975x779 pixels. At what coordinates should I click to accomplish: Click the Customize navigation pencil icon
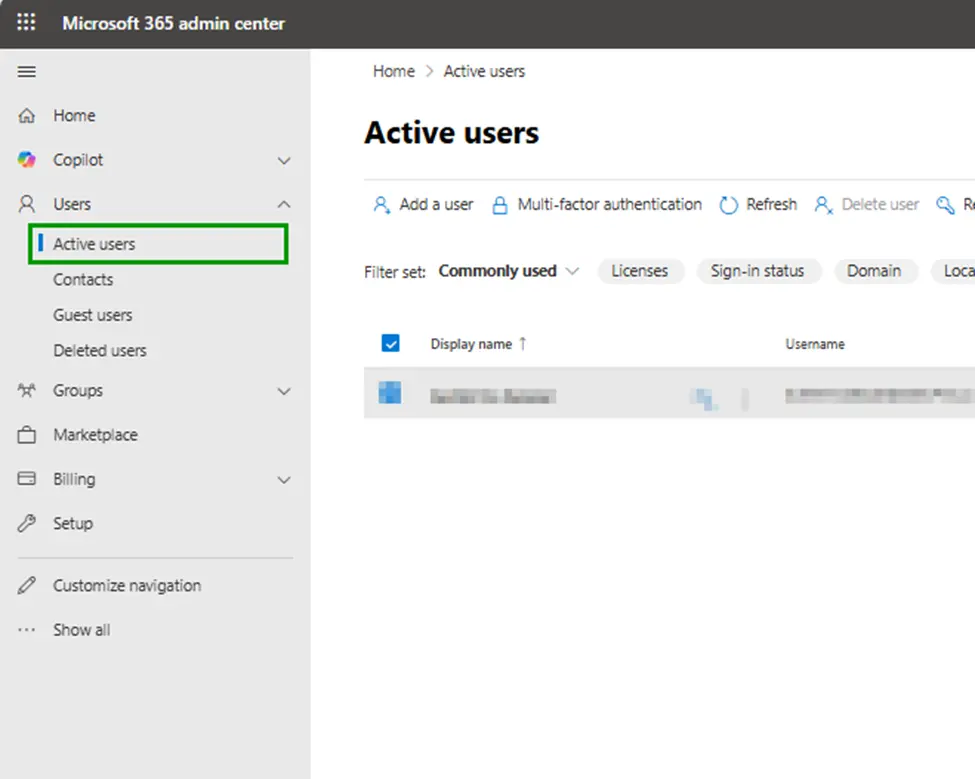click(x=26, y=585)
